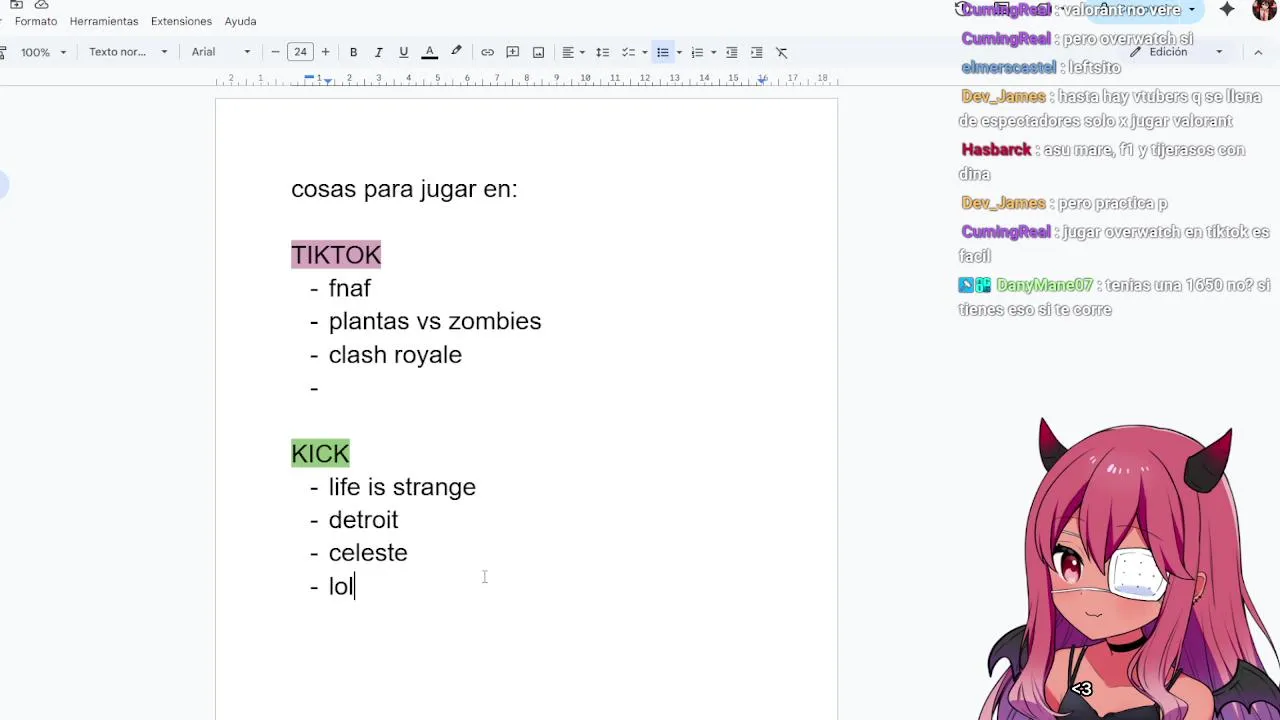Click the 'fnaf' list item
Viewport: 1280px width, 720px height.
pos(350,288)
